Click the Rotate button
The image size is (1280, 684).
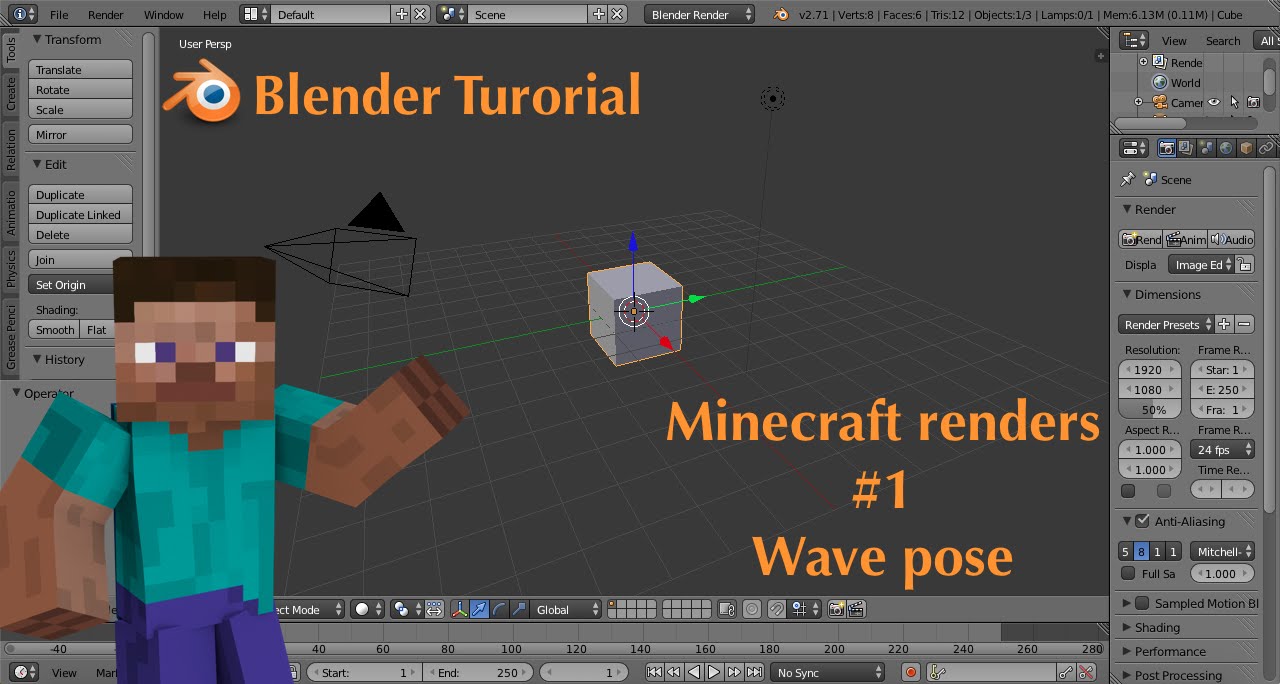tap(81, 90)
